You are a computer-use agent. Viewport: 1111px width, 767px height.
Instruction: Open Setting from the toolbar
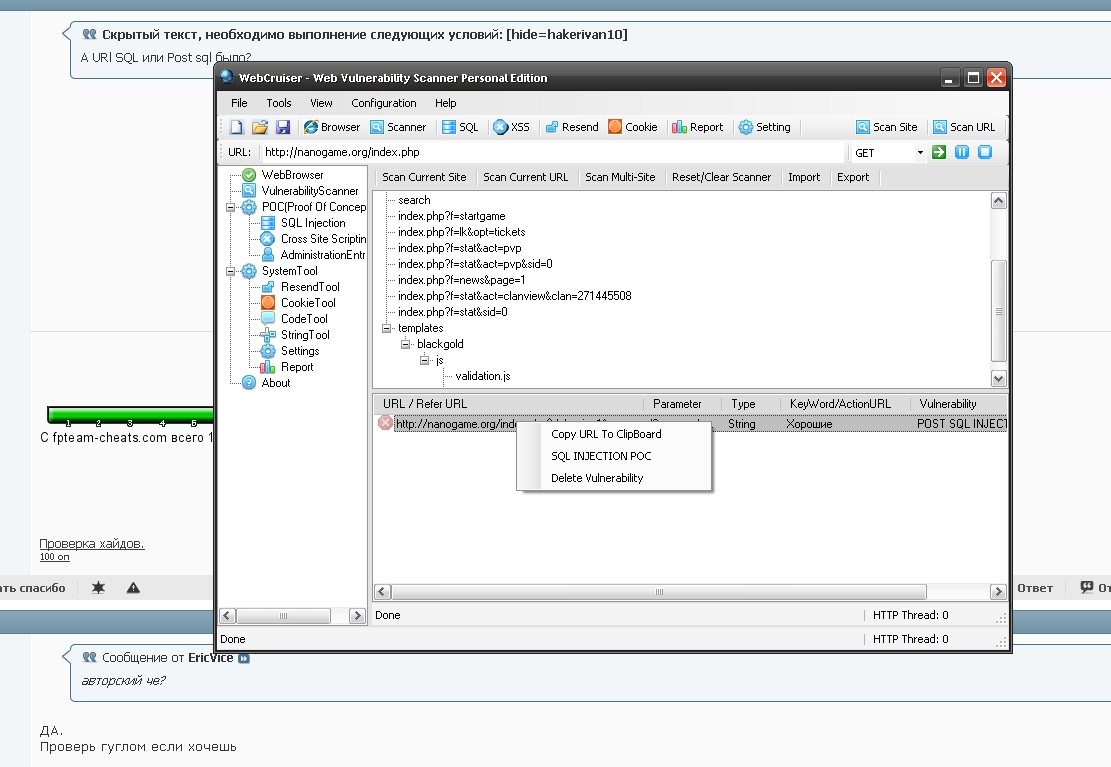[x=764, y=127]
